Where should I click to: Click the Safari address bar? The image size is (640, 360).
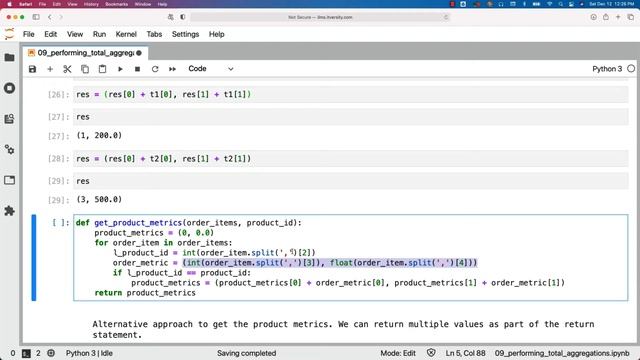coord(320,17)
